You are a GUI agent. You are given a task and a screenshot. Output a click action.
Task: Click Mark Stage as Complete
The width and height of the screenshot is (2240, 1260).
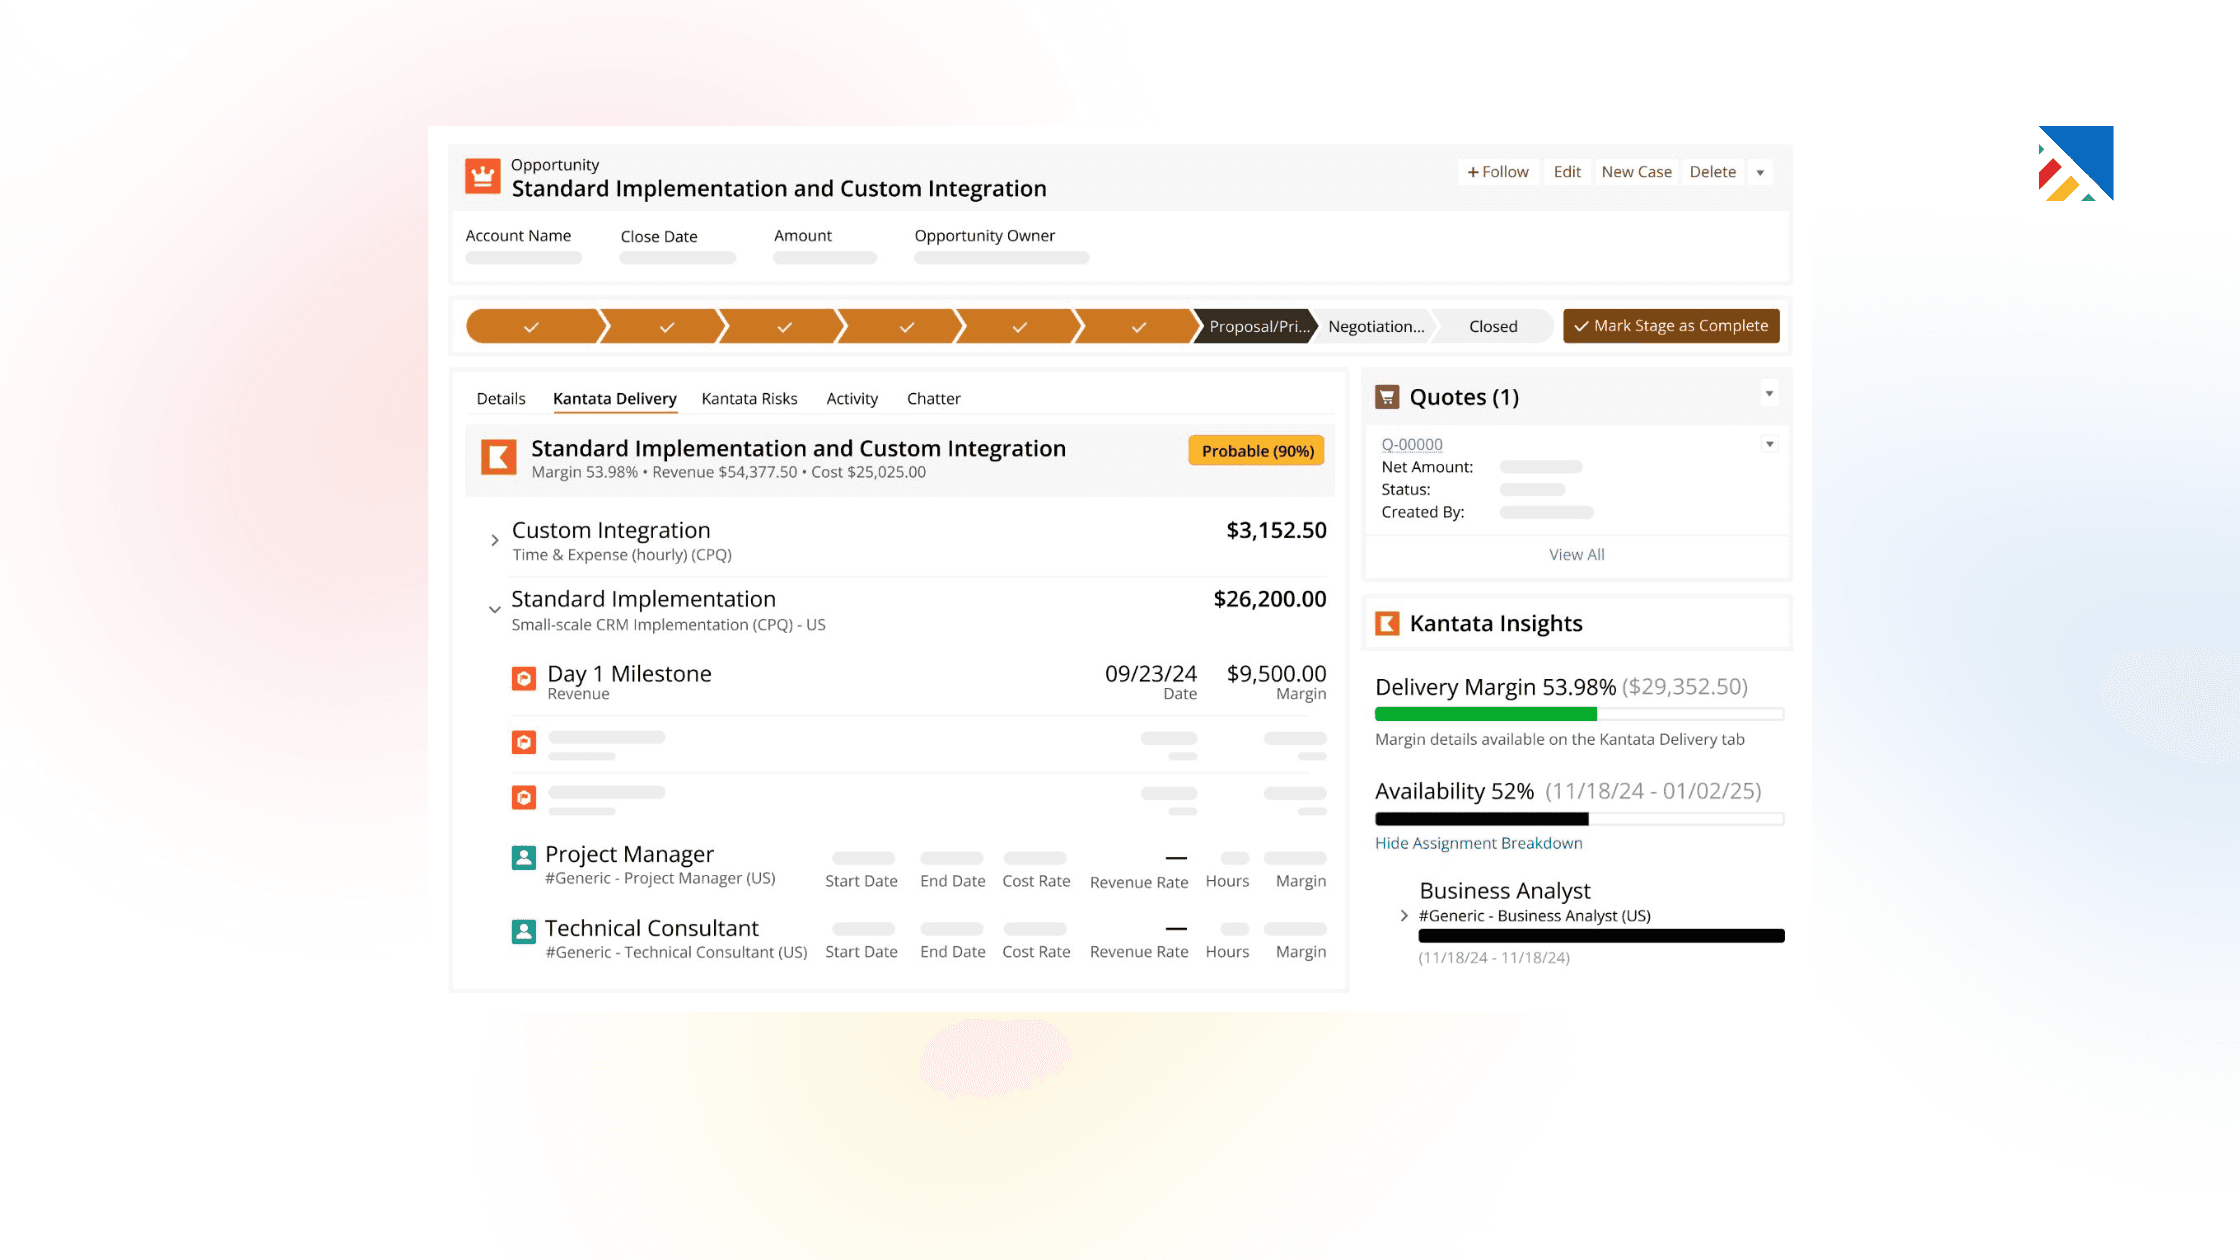pyautogui.click(x=1670, y=325)
